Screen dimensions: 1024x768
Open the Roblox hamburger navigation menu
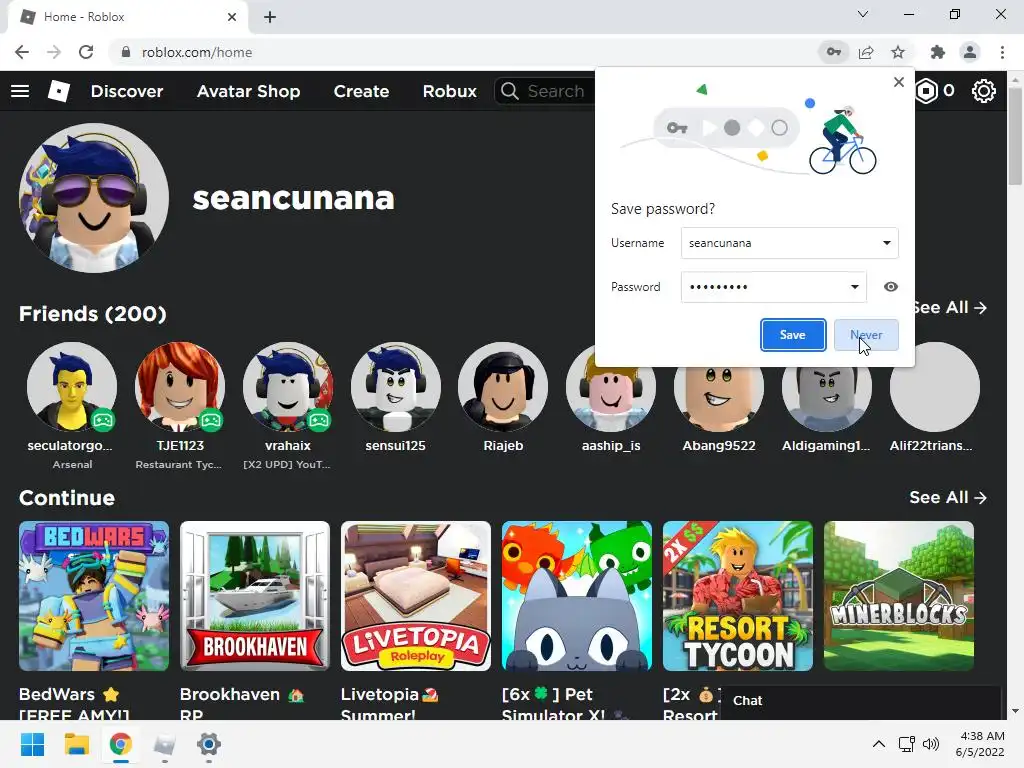pos(20,91)
